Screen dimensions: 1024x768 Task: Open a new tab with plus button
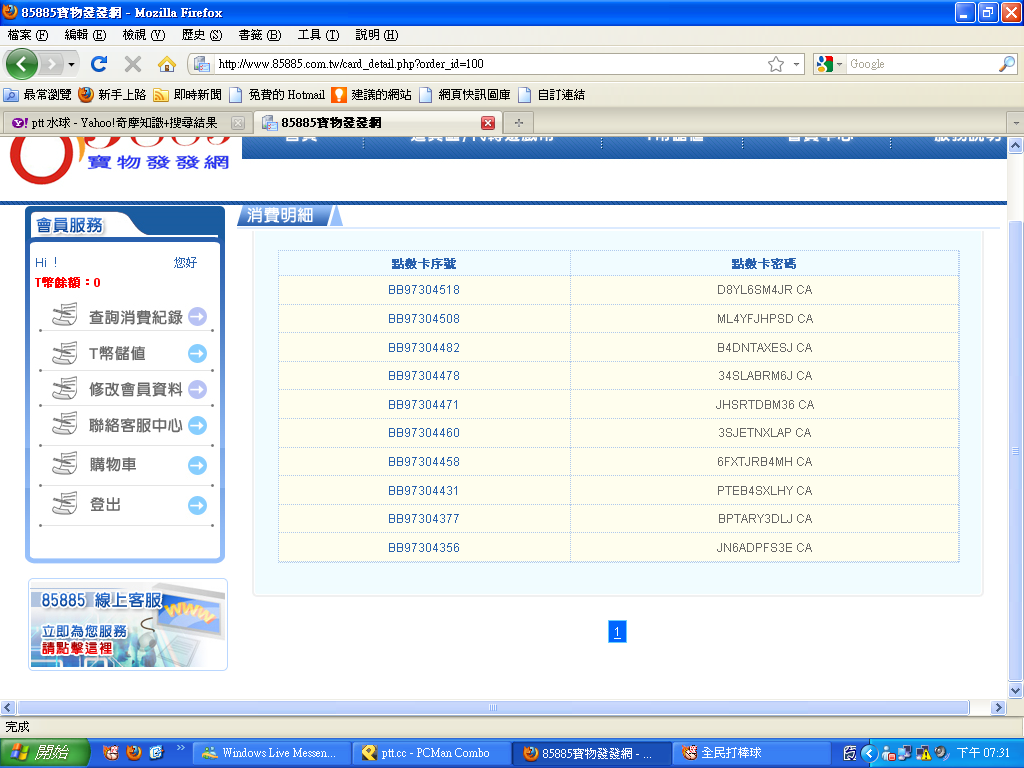(x=518, y=123)
